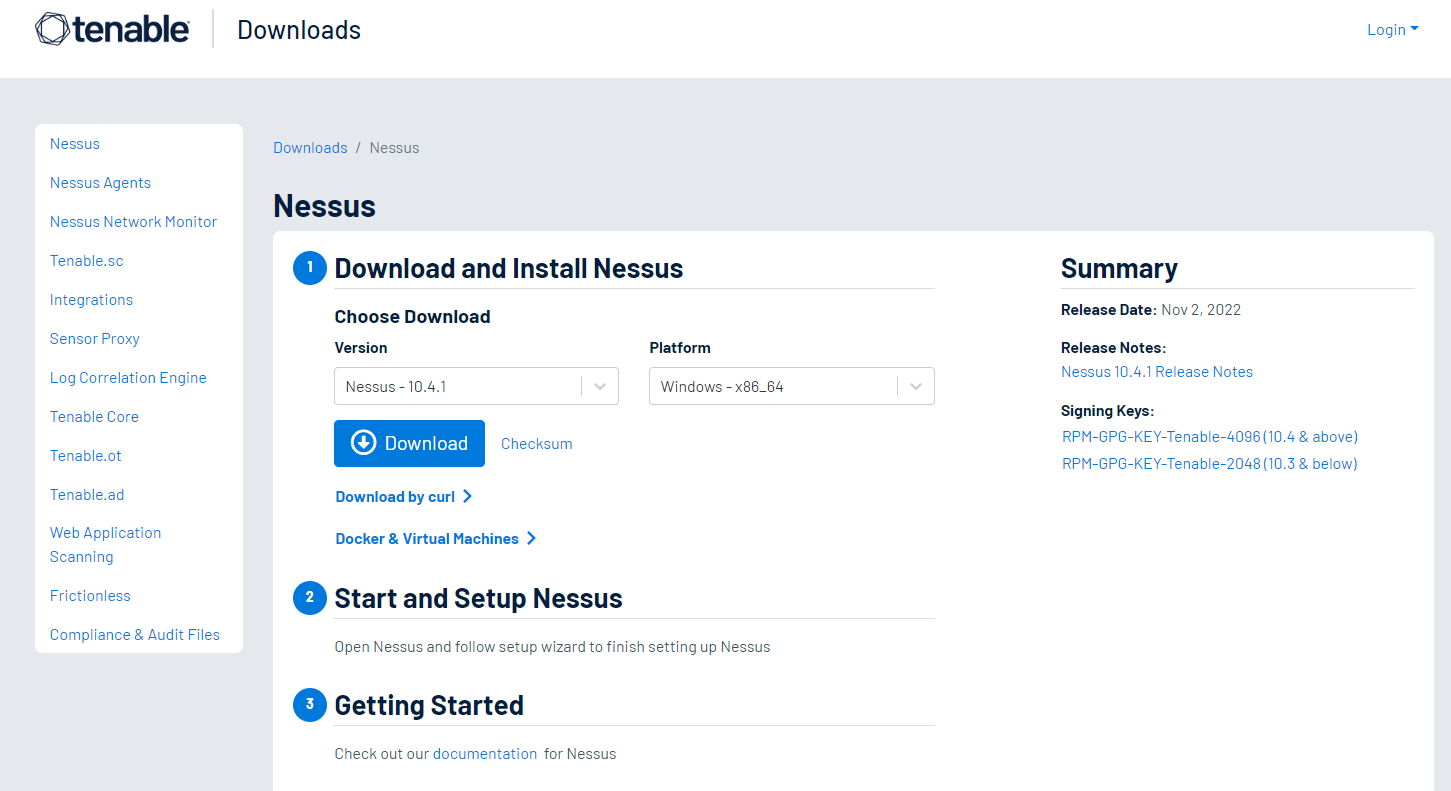Click the step 3 circle badge
The height and width of the screenshot is (791, 1451).
coord(310,705)
